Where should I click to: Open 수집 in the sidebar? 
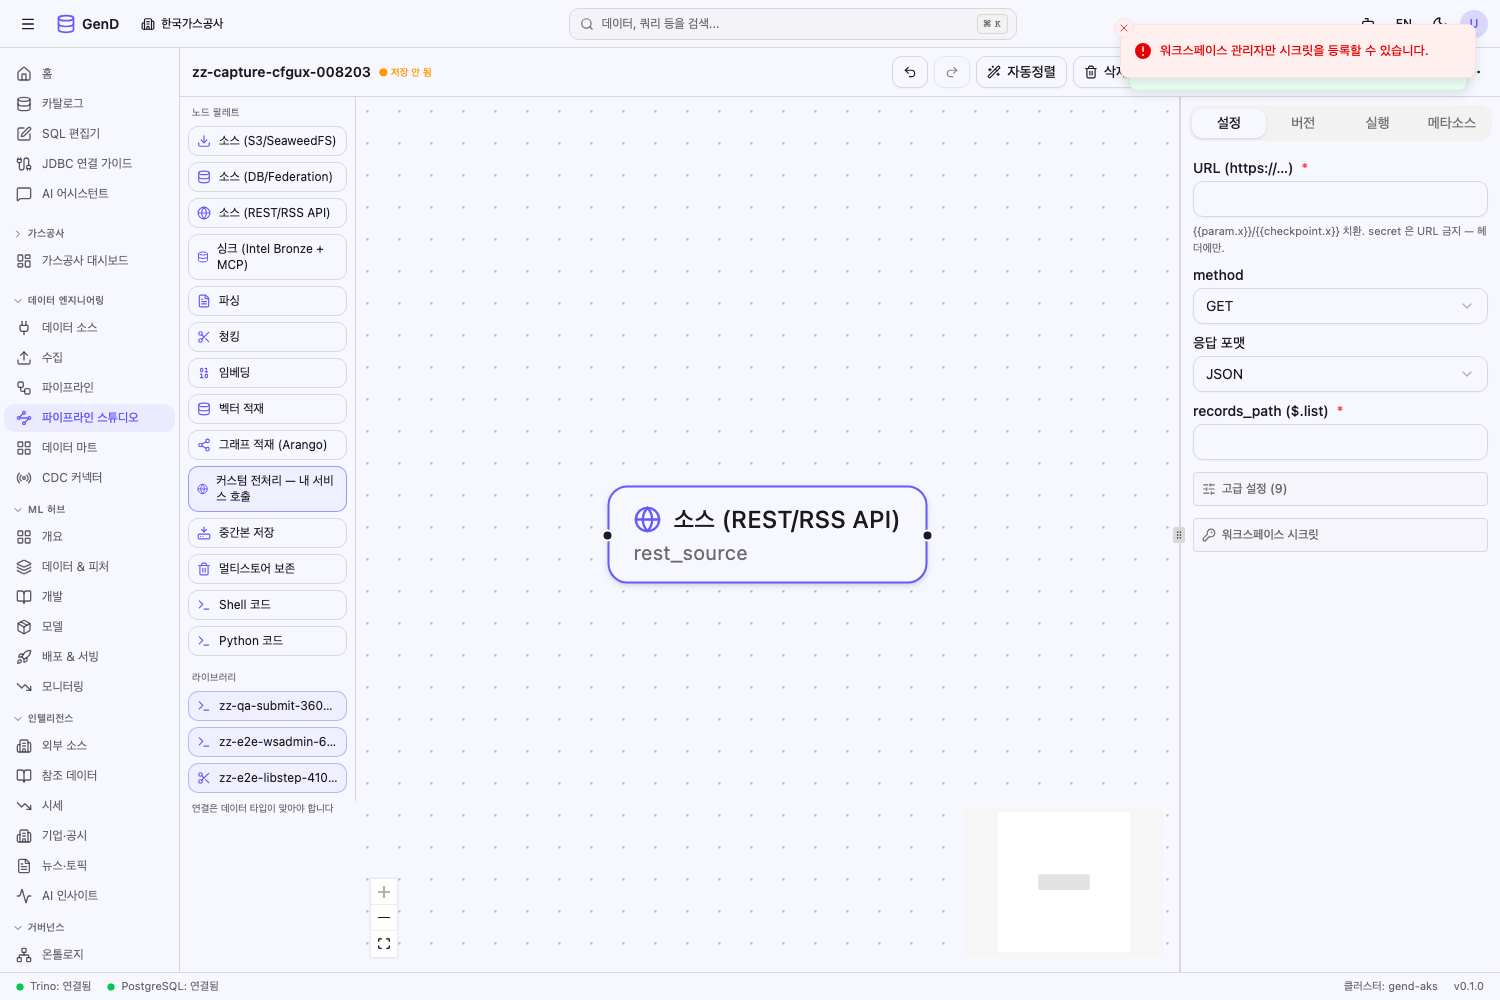90,358
